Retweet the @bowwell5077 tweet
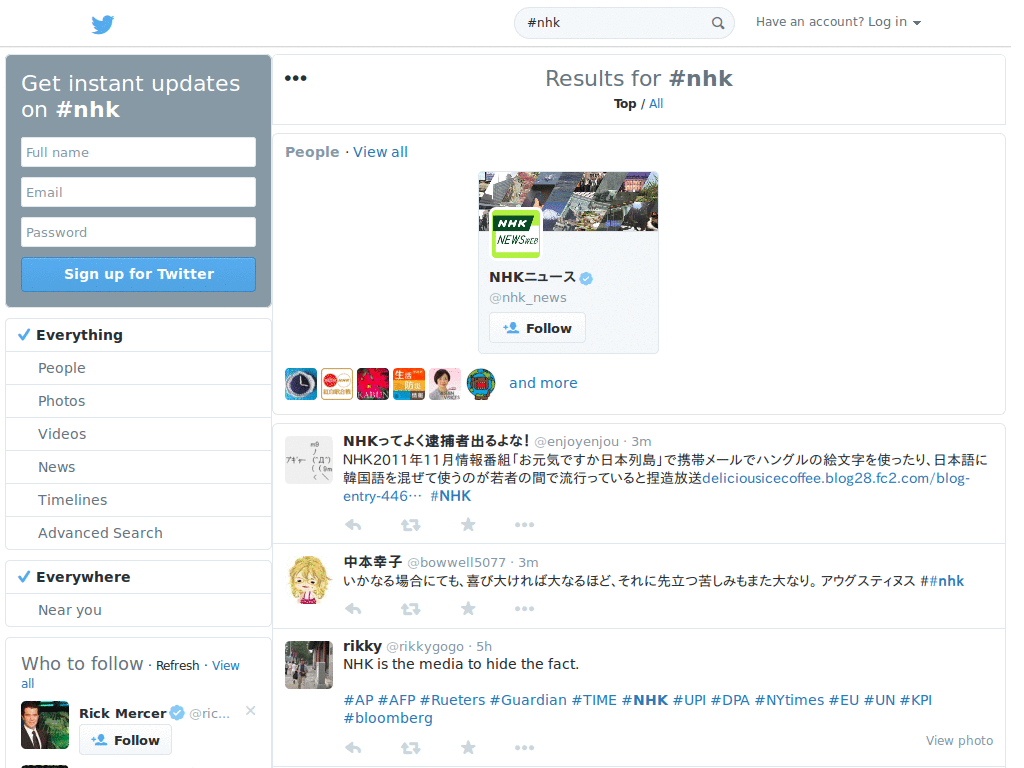This screenshot has height=768, width=1024. pos(410,609)
